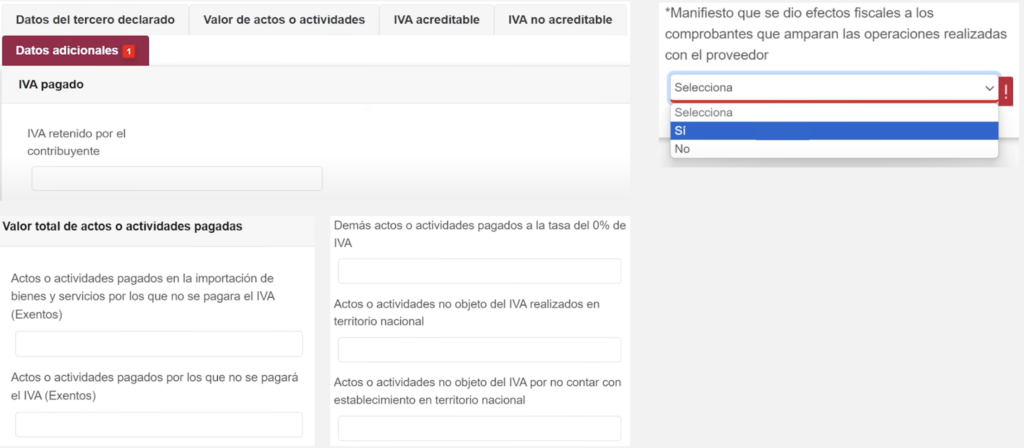
Task: Focus input for no contar con establecimiento
Action: [479, 428]
